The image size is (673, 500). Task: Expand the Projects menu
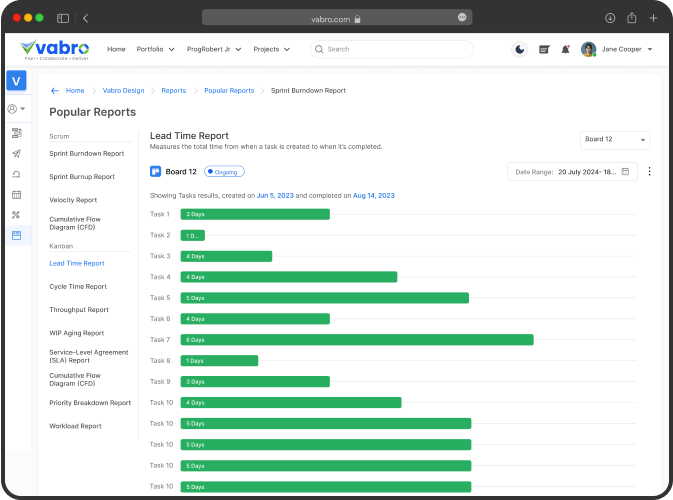coord(271,49)
